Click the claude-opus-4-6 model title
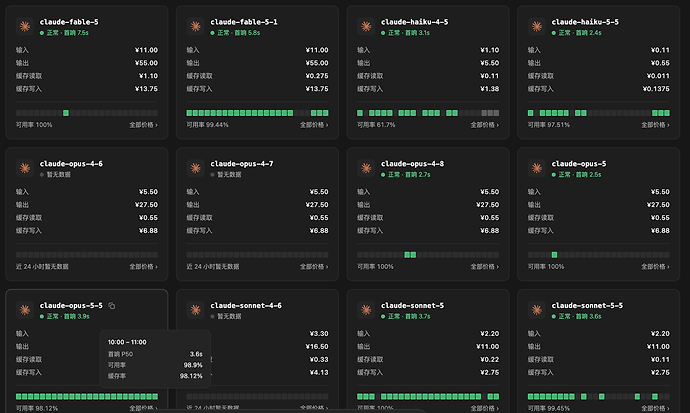The width and height of the screenshot is (690, 413). [71, 164]
